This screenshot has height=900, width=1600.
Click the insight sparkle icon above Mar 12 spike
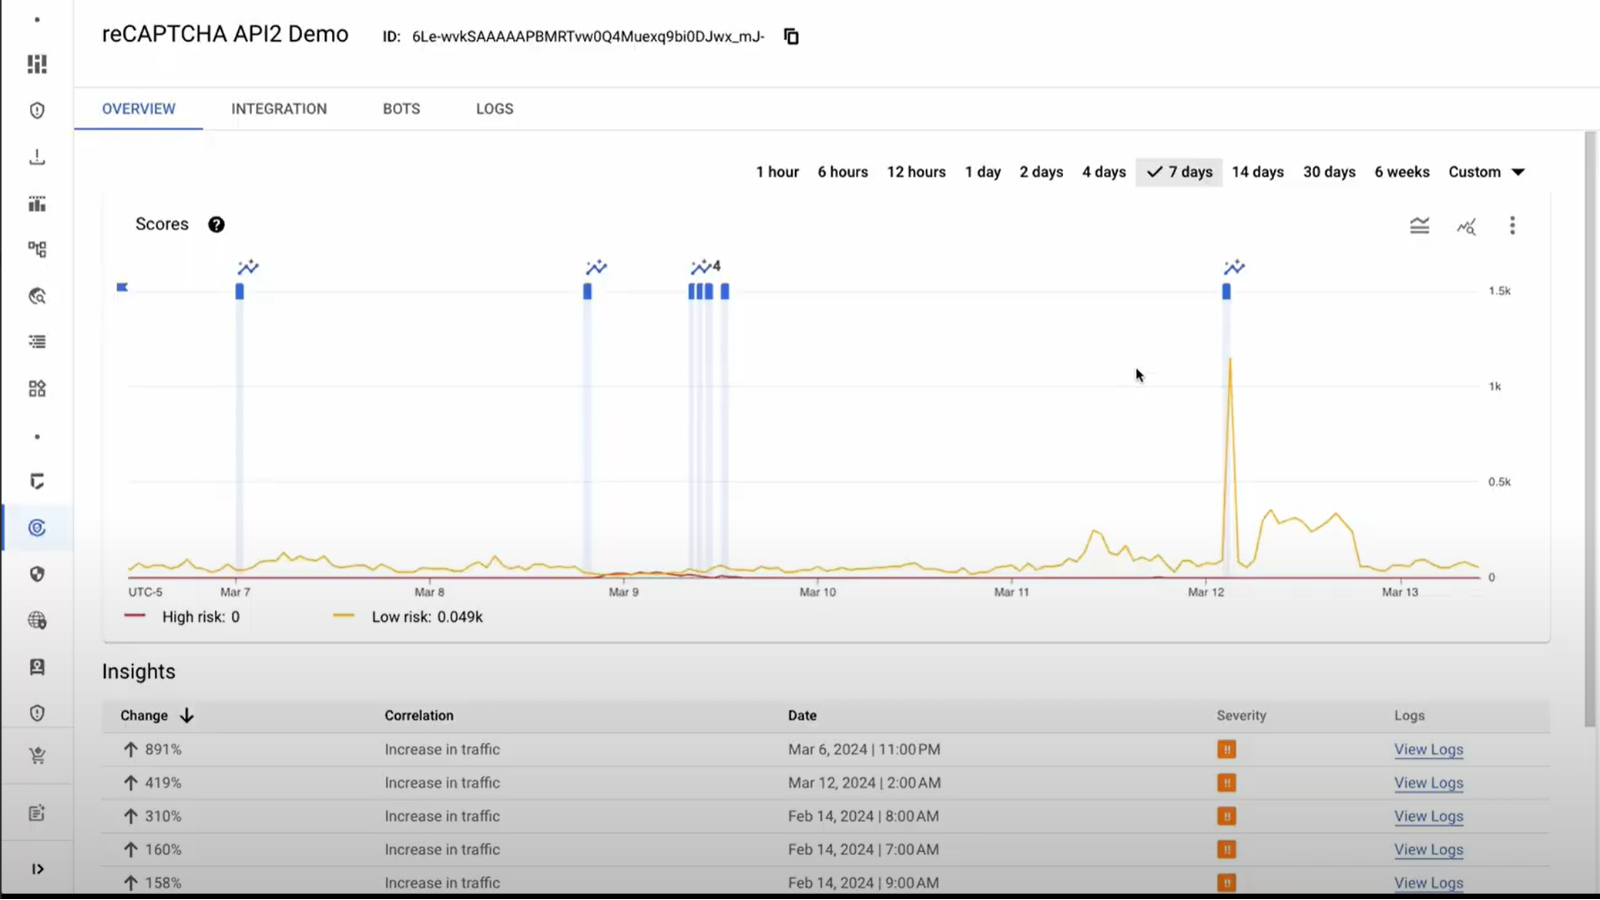tap(1234, 267)
